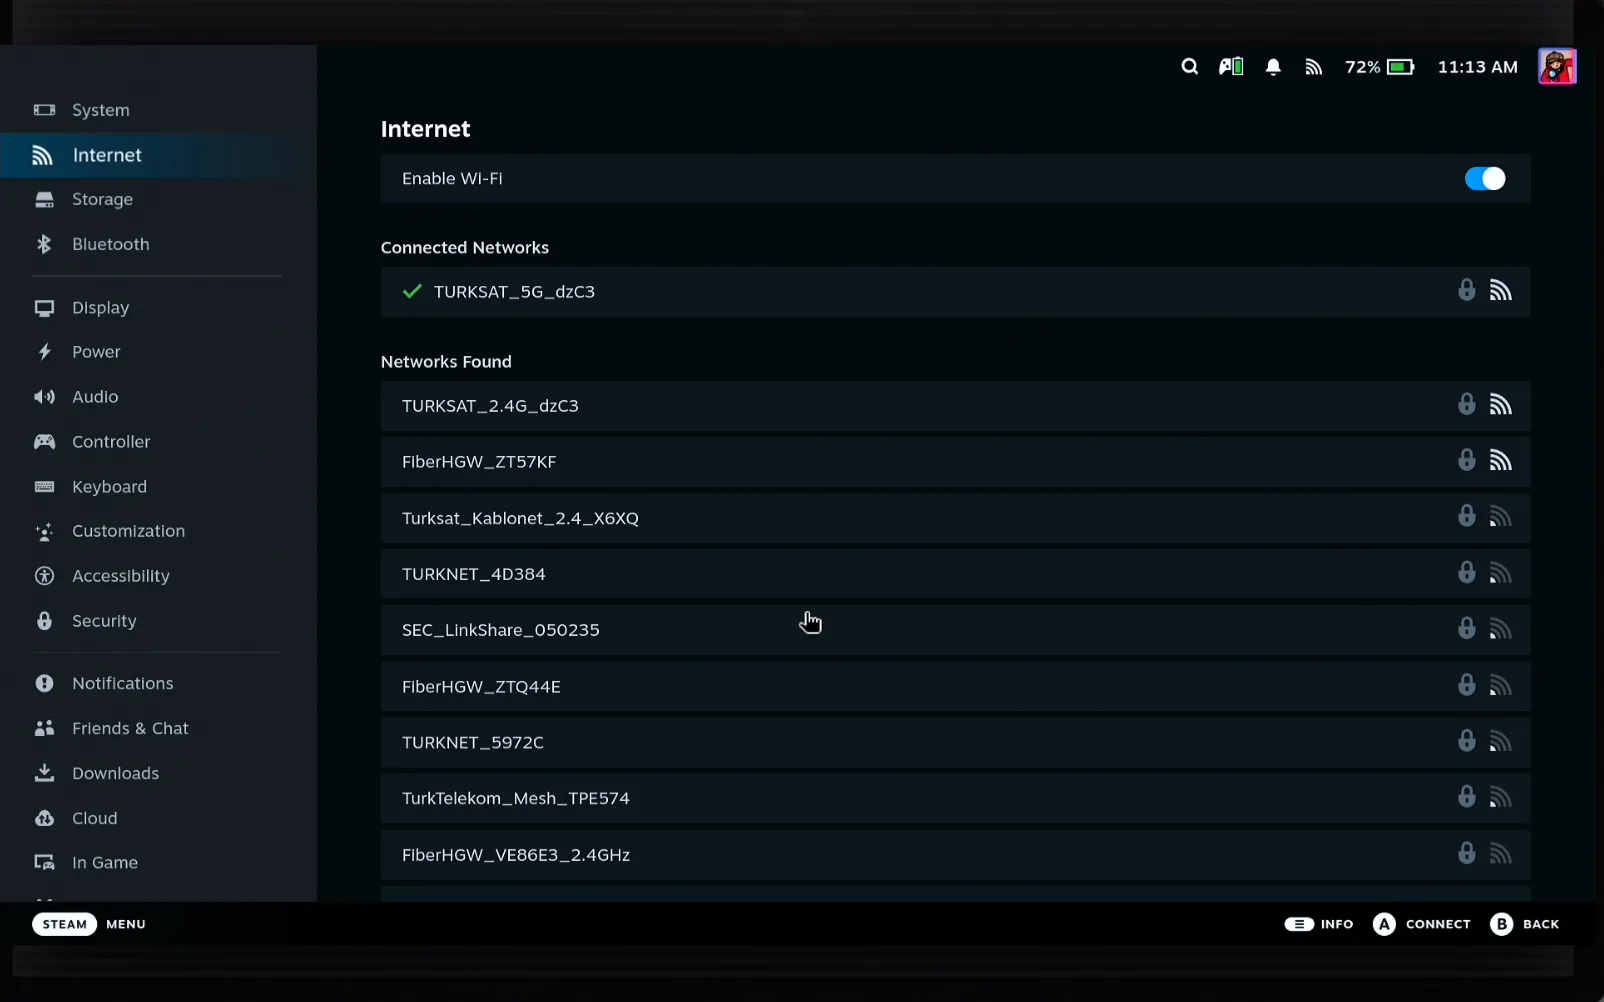1604x1002 pixels.
Task: Click the B BACK button
Action: [x=1525, y=924]
